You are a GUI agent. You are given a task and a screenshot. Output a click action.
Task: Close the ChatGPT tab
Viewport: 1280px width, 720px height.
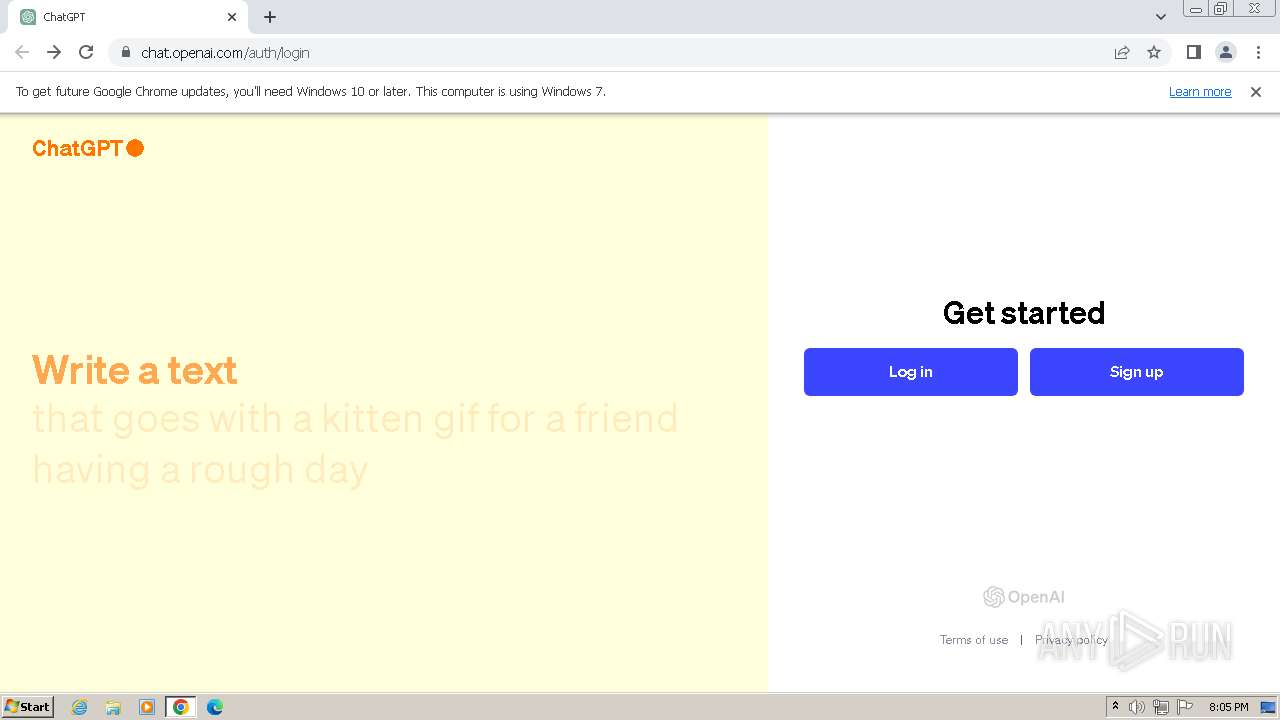click(232, 17)
